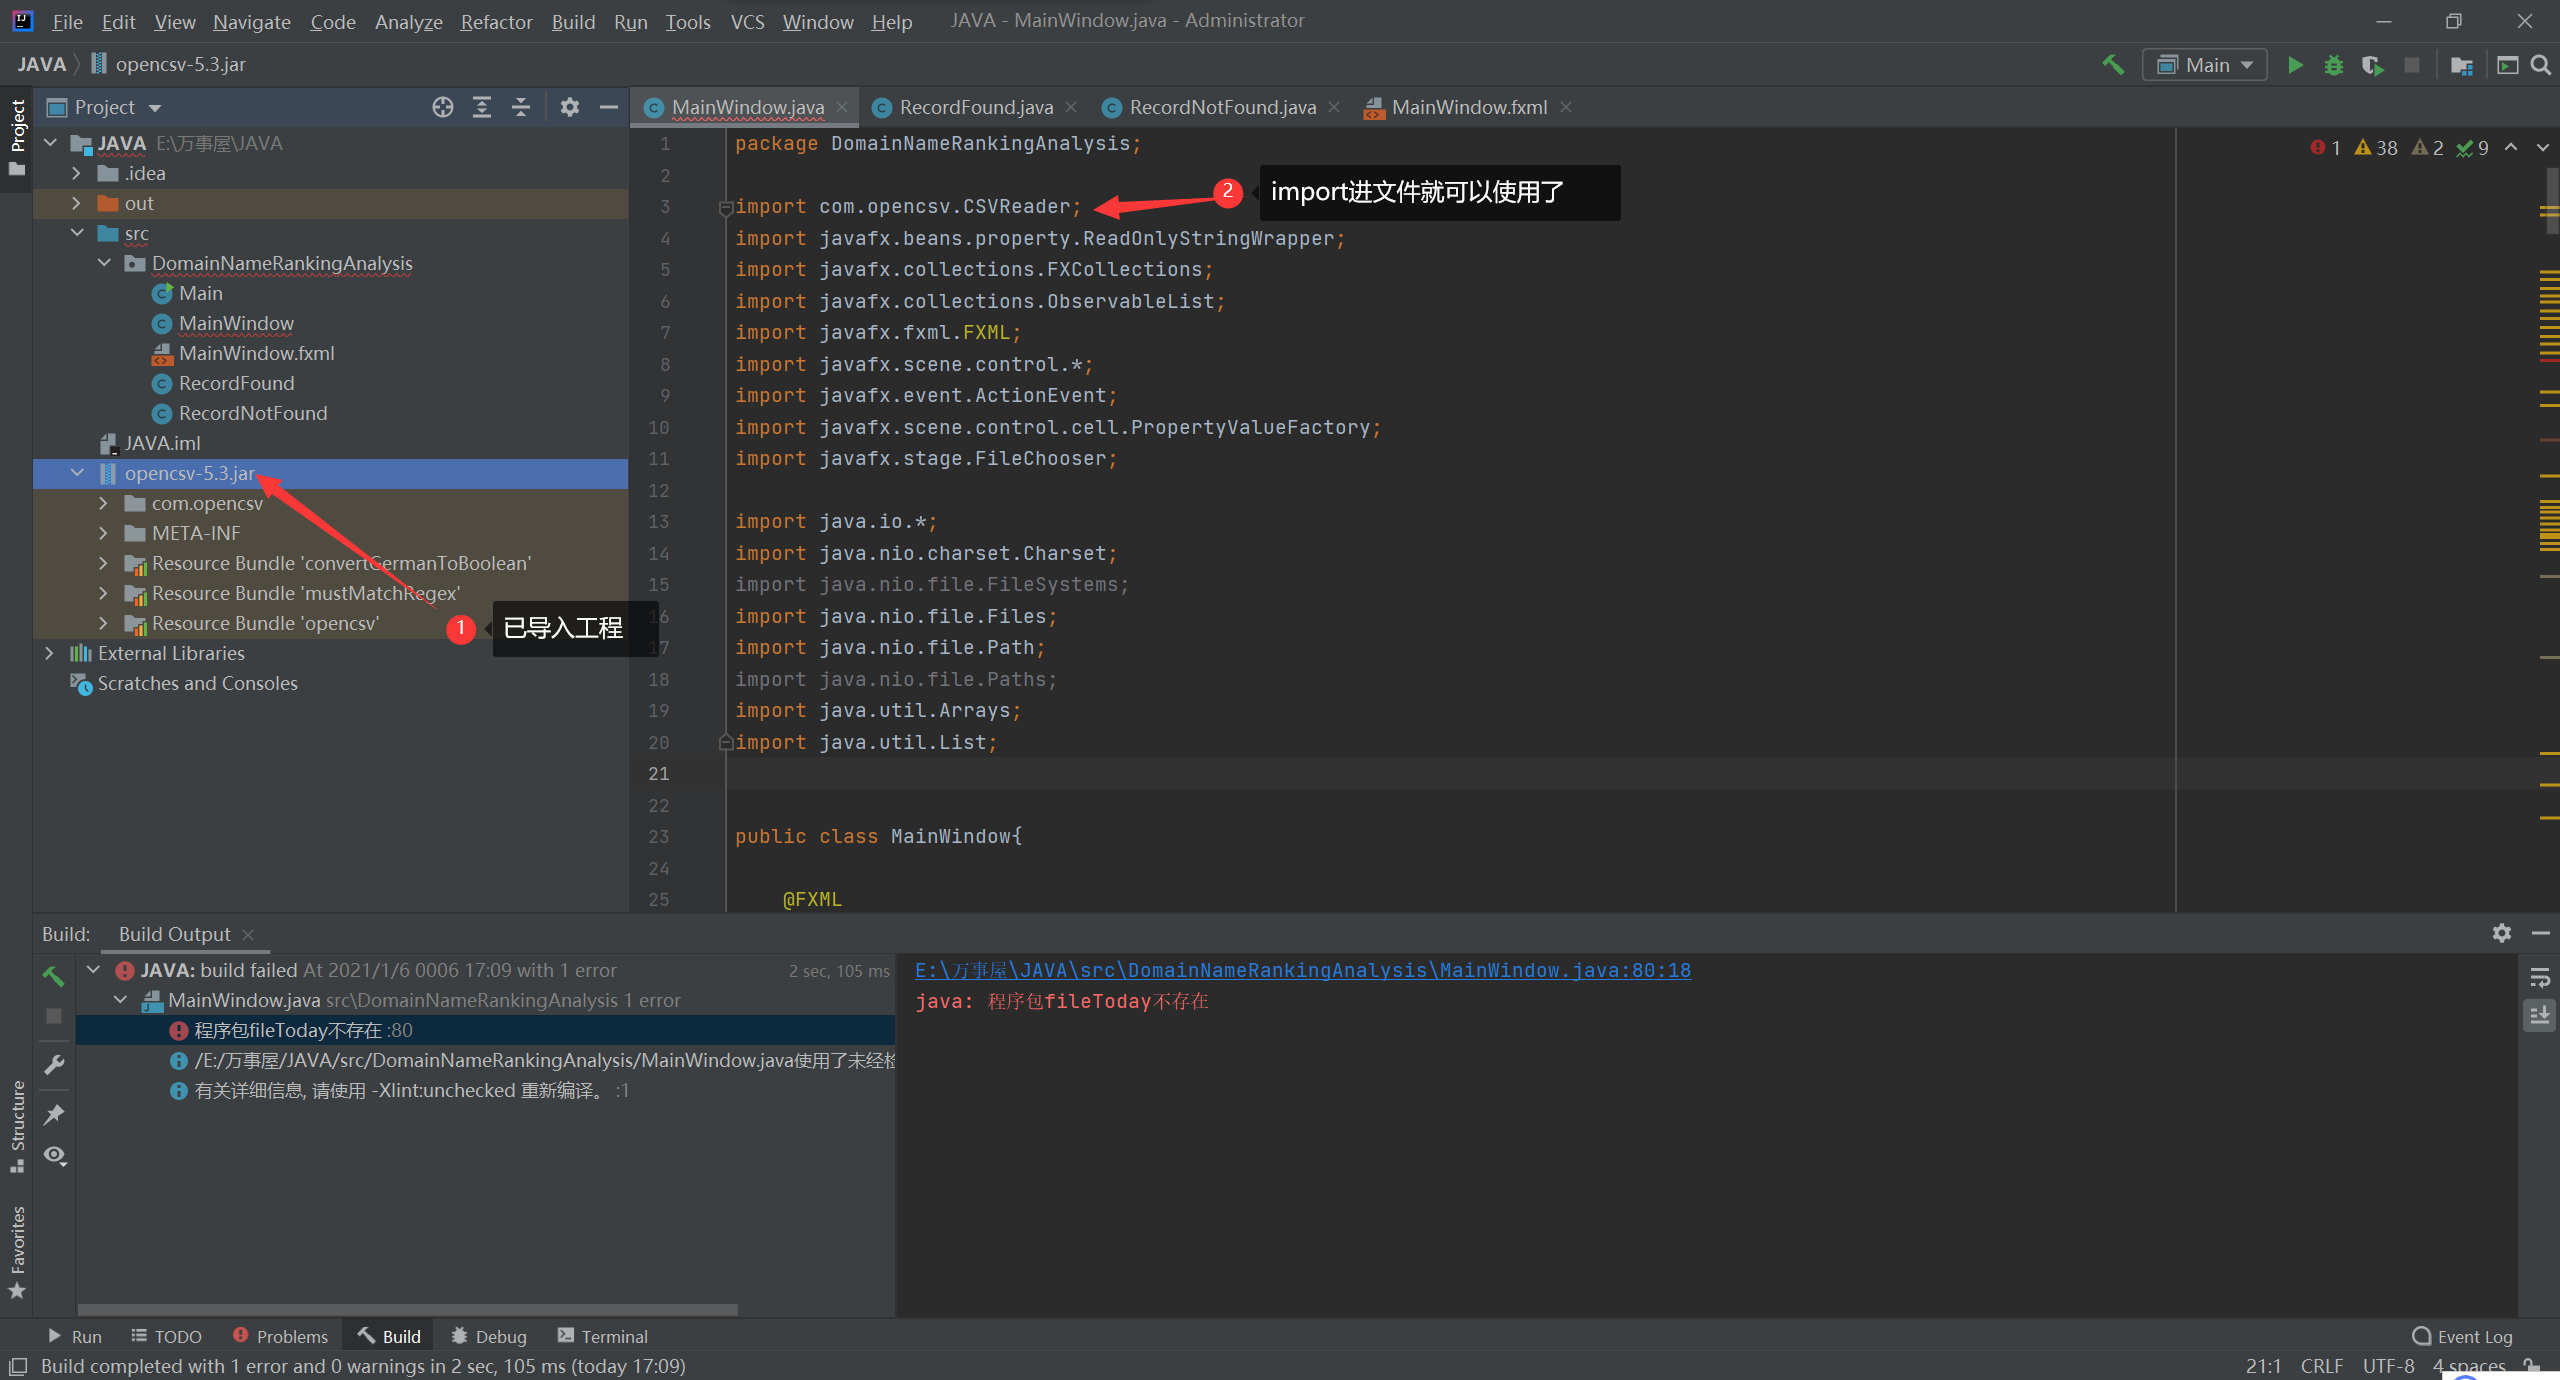Click the green Run Main button
This screenshot has width=2560, height=1380.
point(2295,65)
